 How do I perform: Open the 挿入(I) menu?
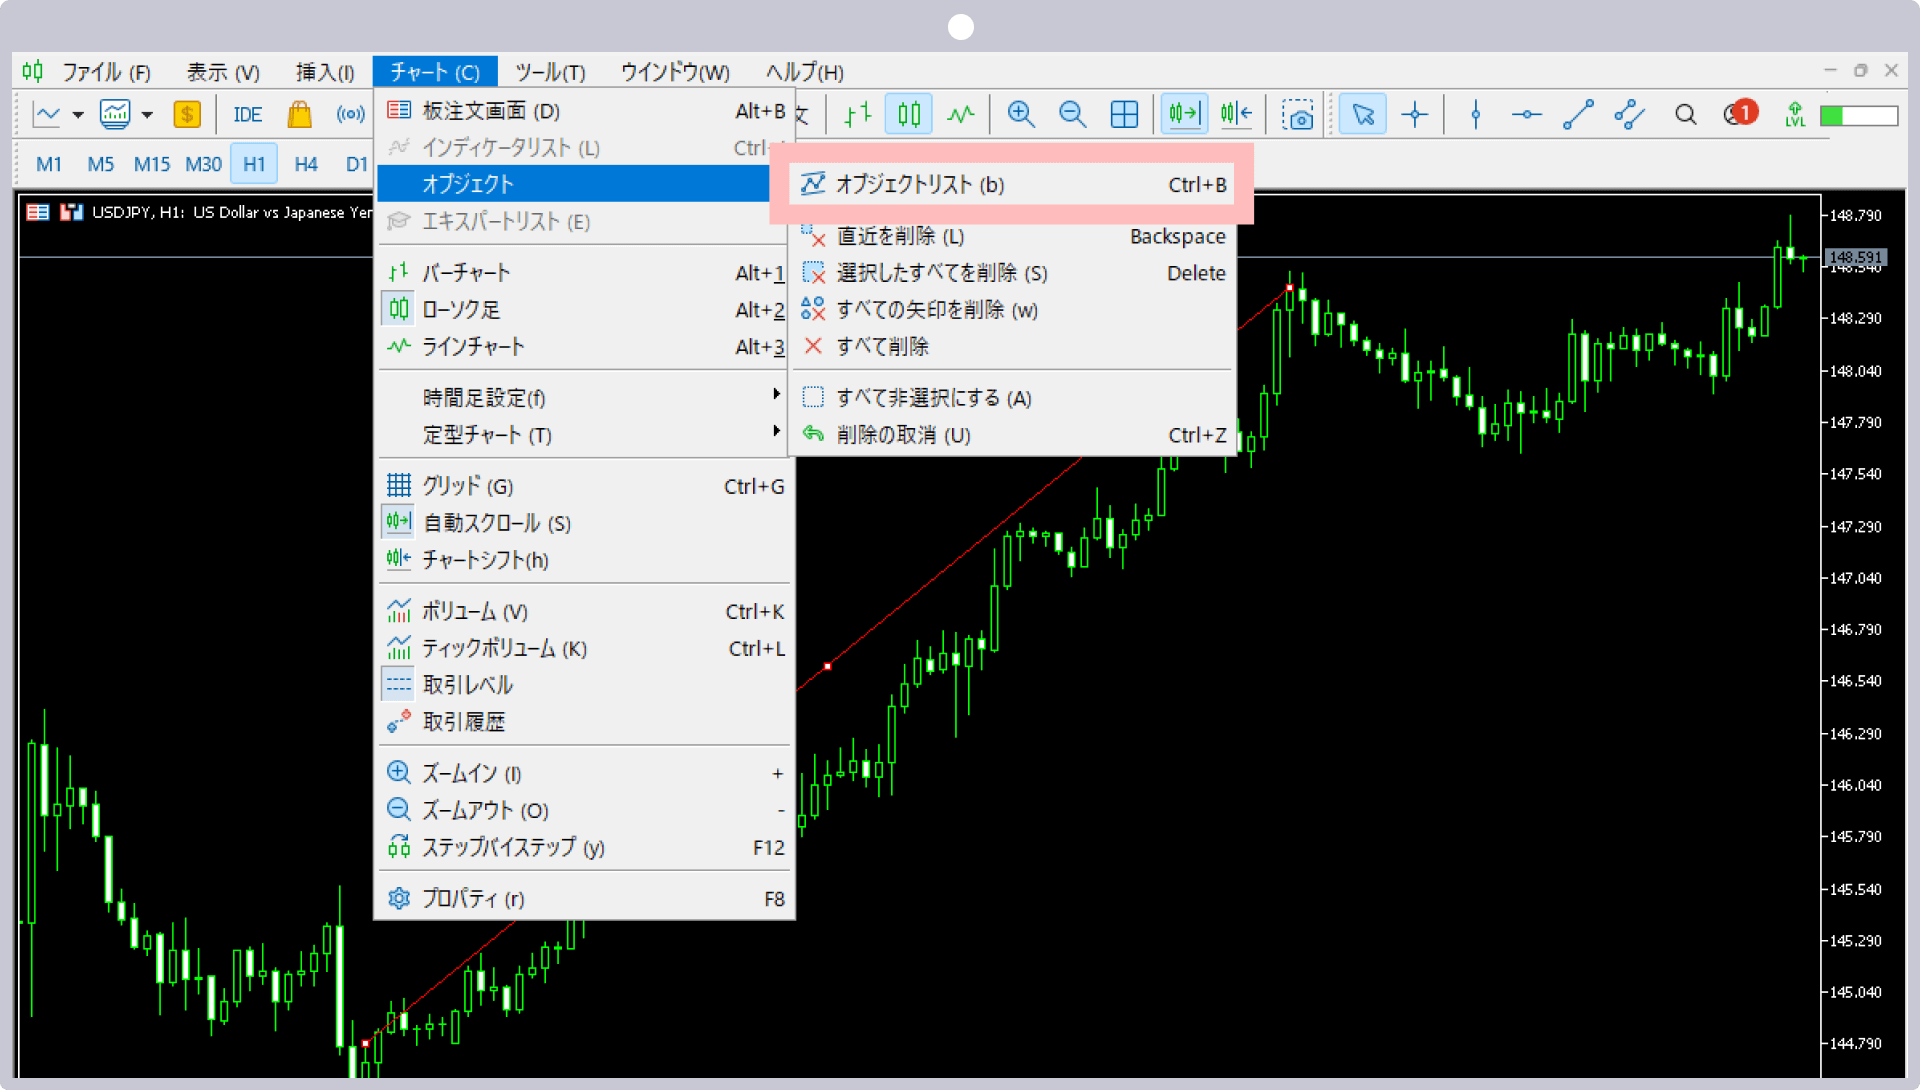point(325,72)
